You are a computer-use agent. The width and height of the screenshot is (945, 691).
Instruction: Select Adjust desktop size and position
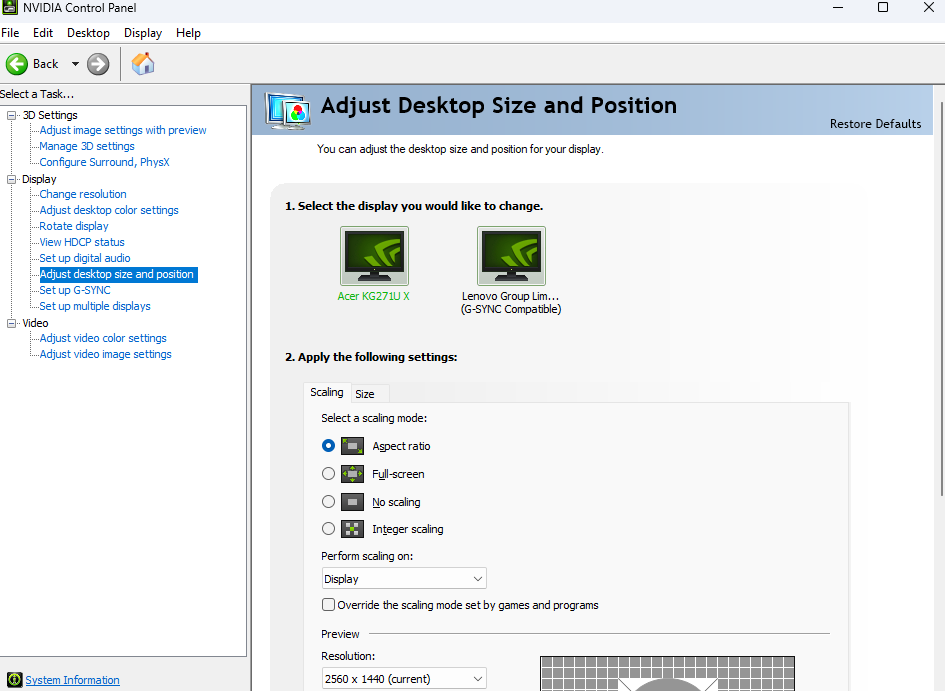(117, 274)
